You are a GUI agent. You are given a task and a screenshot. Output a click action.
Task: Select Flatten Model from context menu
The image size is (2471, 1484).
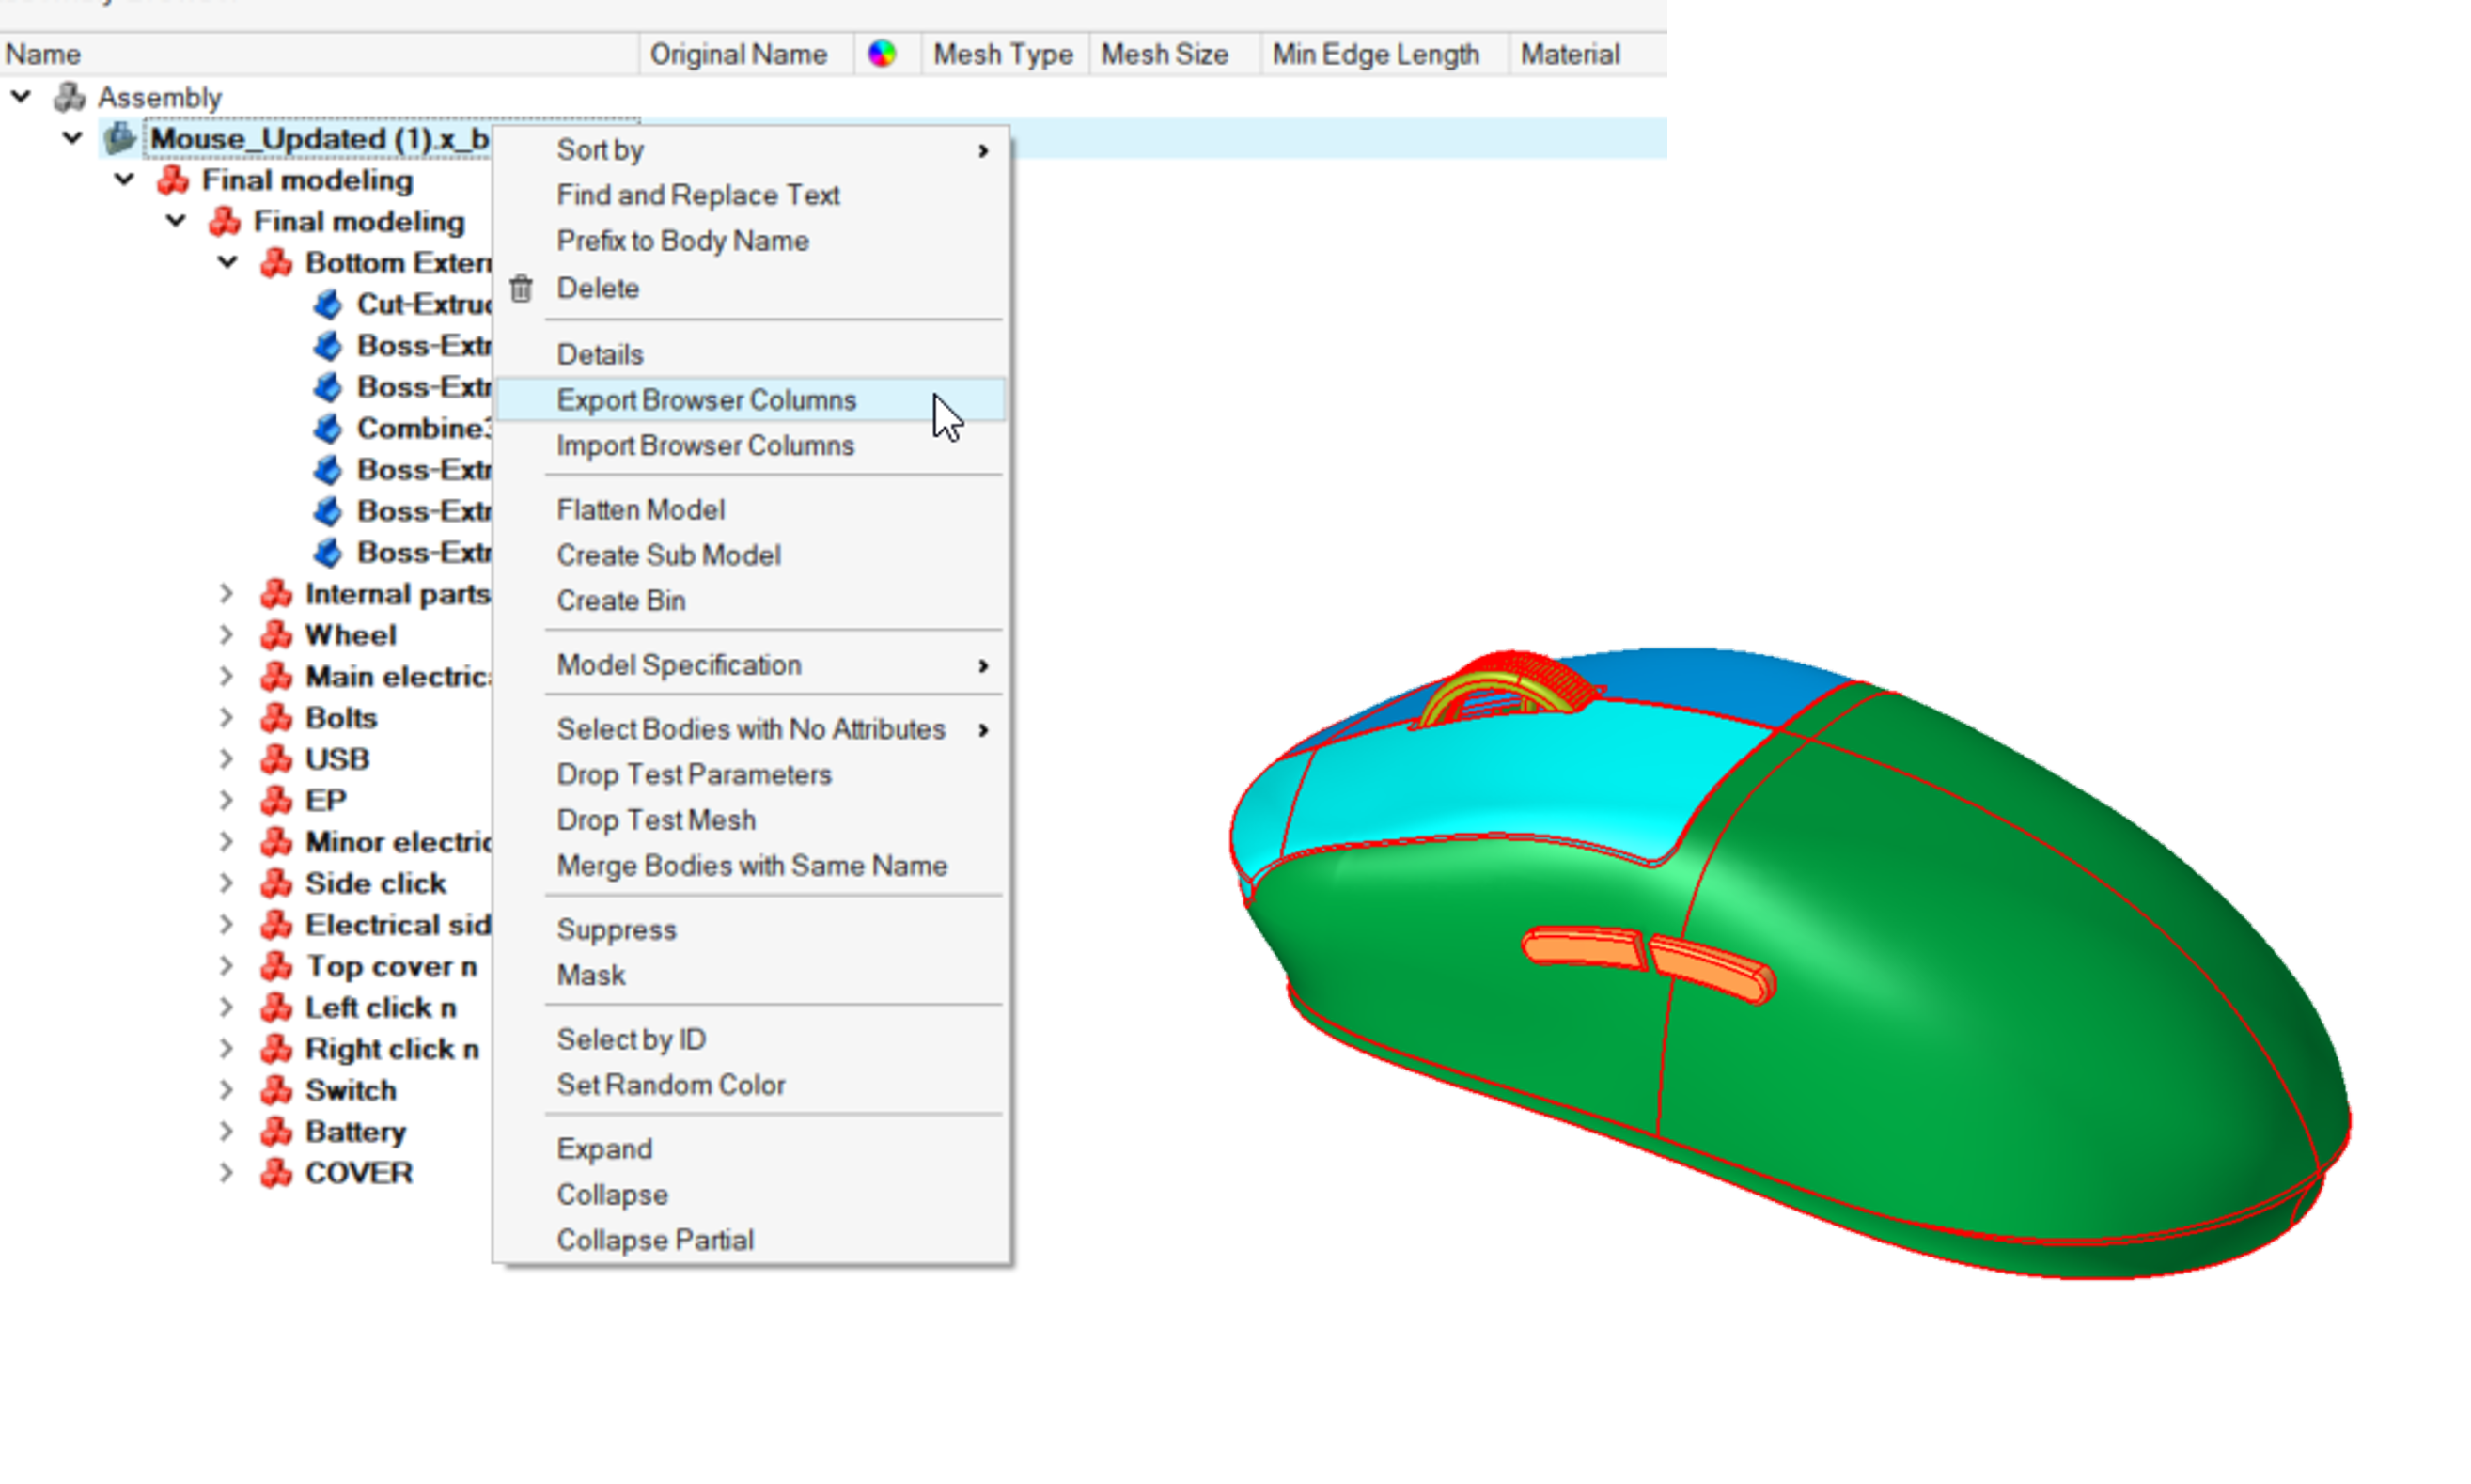click(640, 510)
